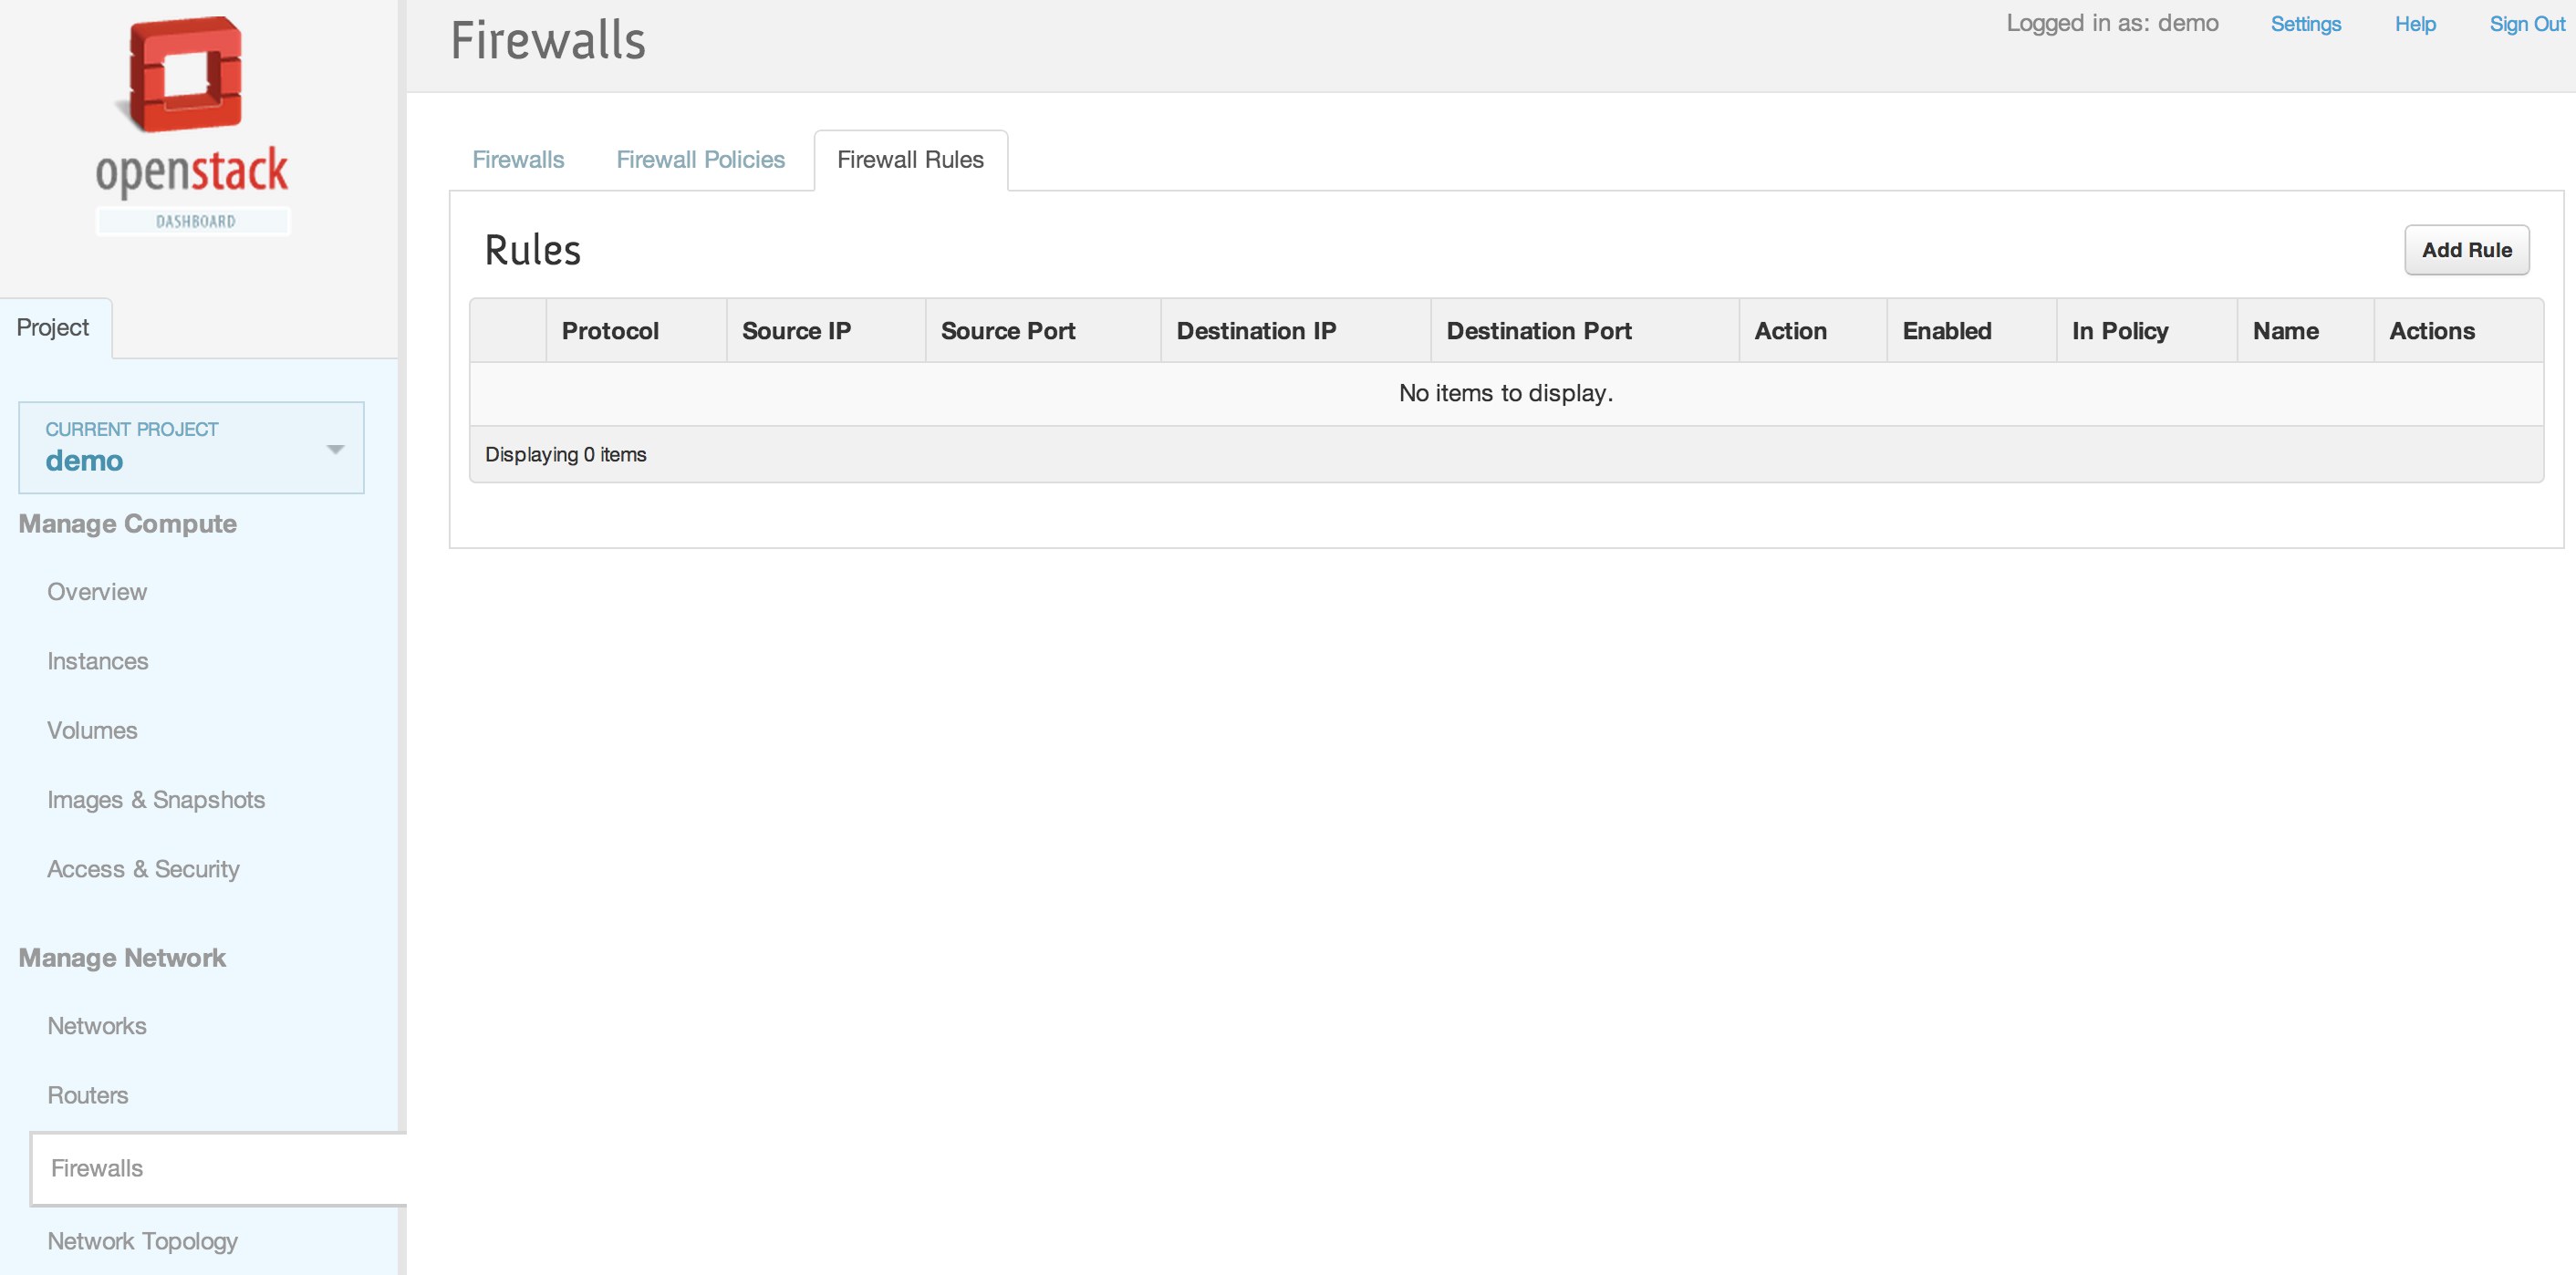Switch to the Firewalls tab

coord(517,160)
